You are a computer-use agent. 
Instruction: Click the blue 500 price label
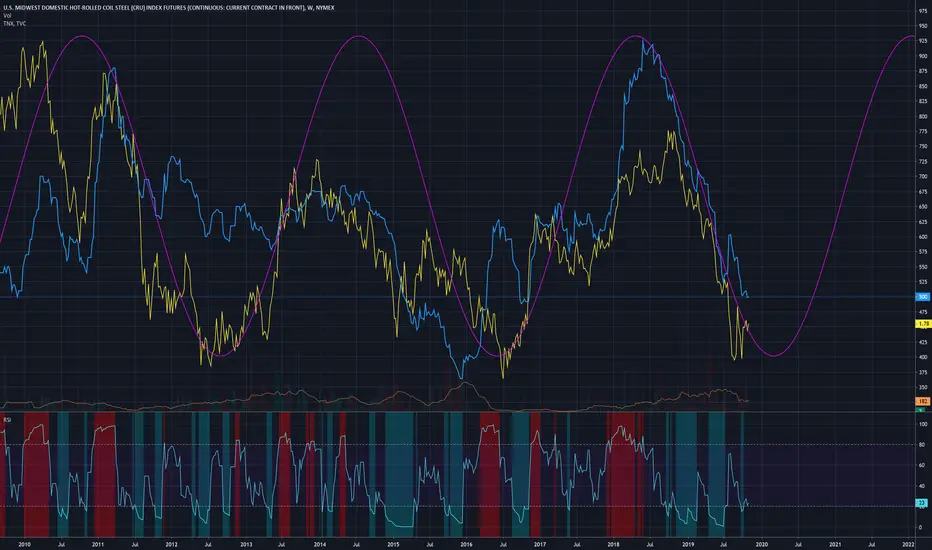click(x=923, y=297)
